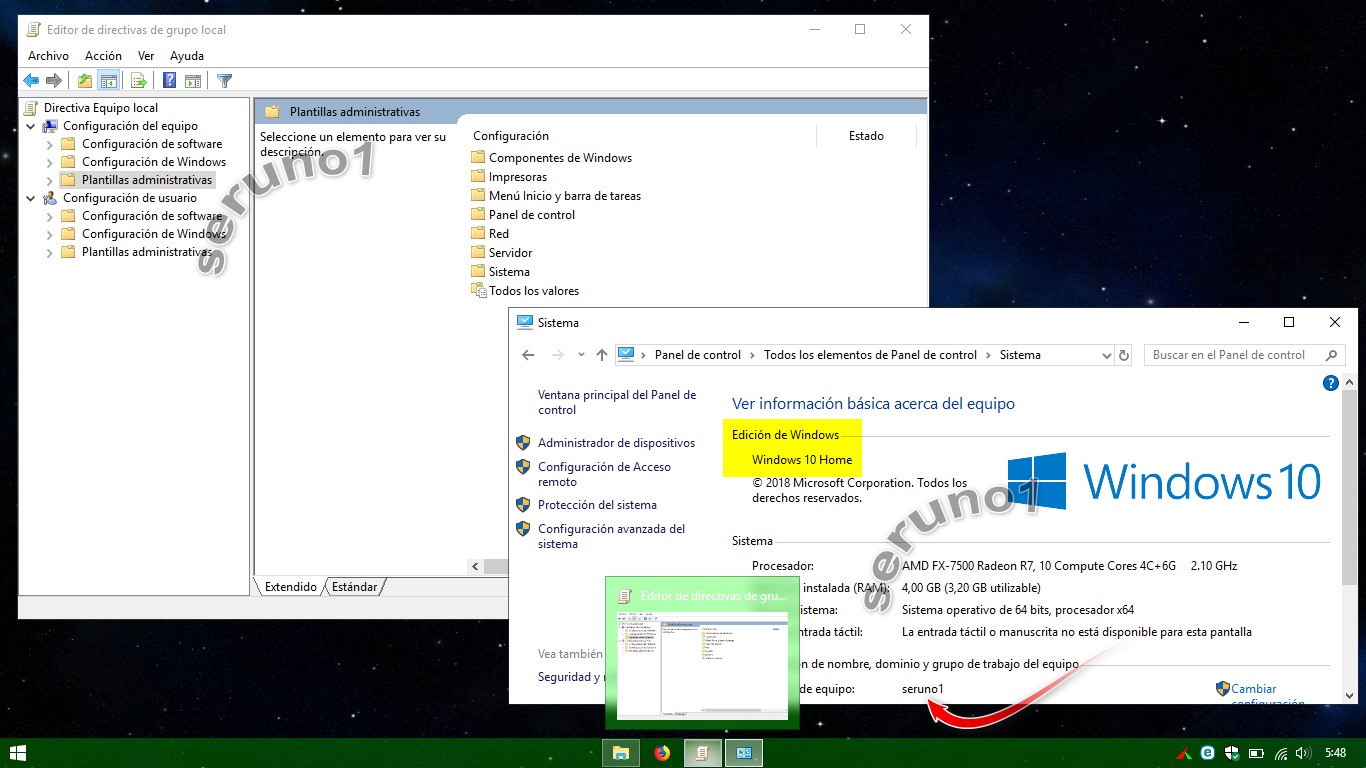1366x768 pixels.
Task: Open Protección del sistema link
Action: [x=597, y=505]
